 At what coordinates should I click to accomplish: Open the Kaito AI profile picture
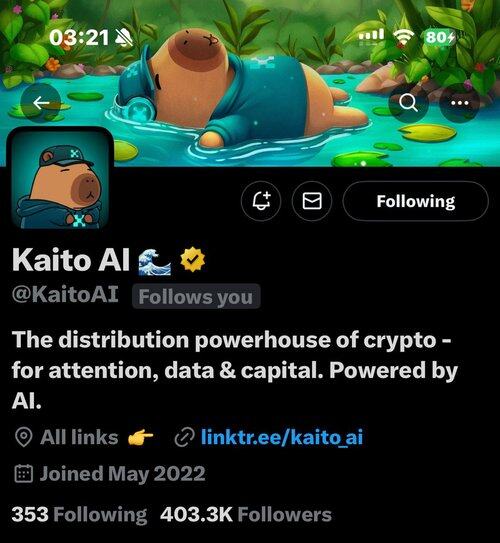(x=60, y=178)
